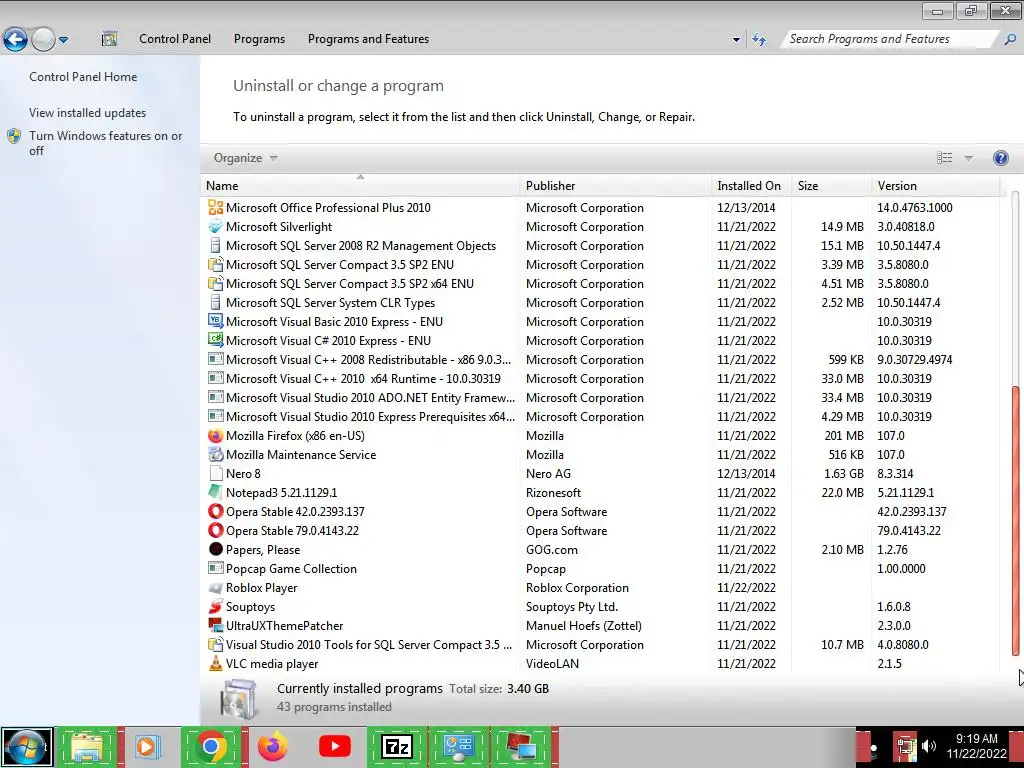Open Windows Explorer from the taskbar
Viewport: 1024px width, 768px height.
pos(88,746)
